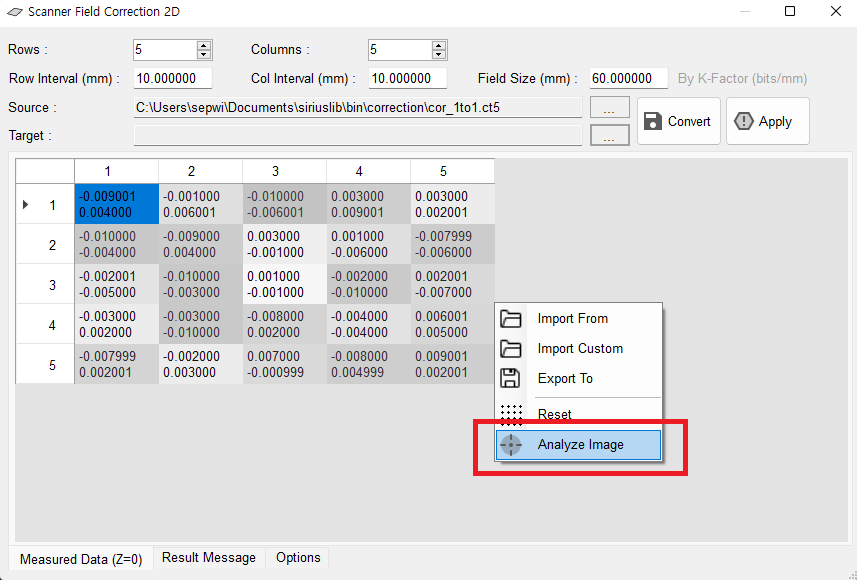Screen dimensions: 857x580
Task: Click the Field Size input field
Action: (628, 78)
